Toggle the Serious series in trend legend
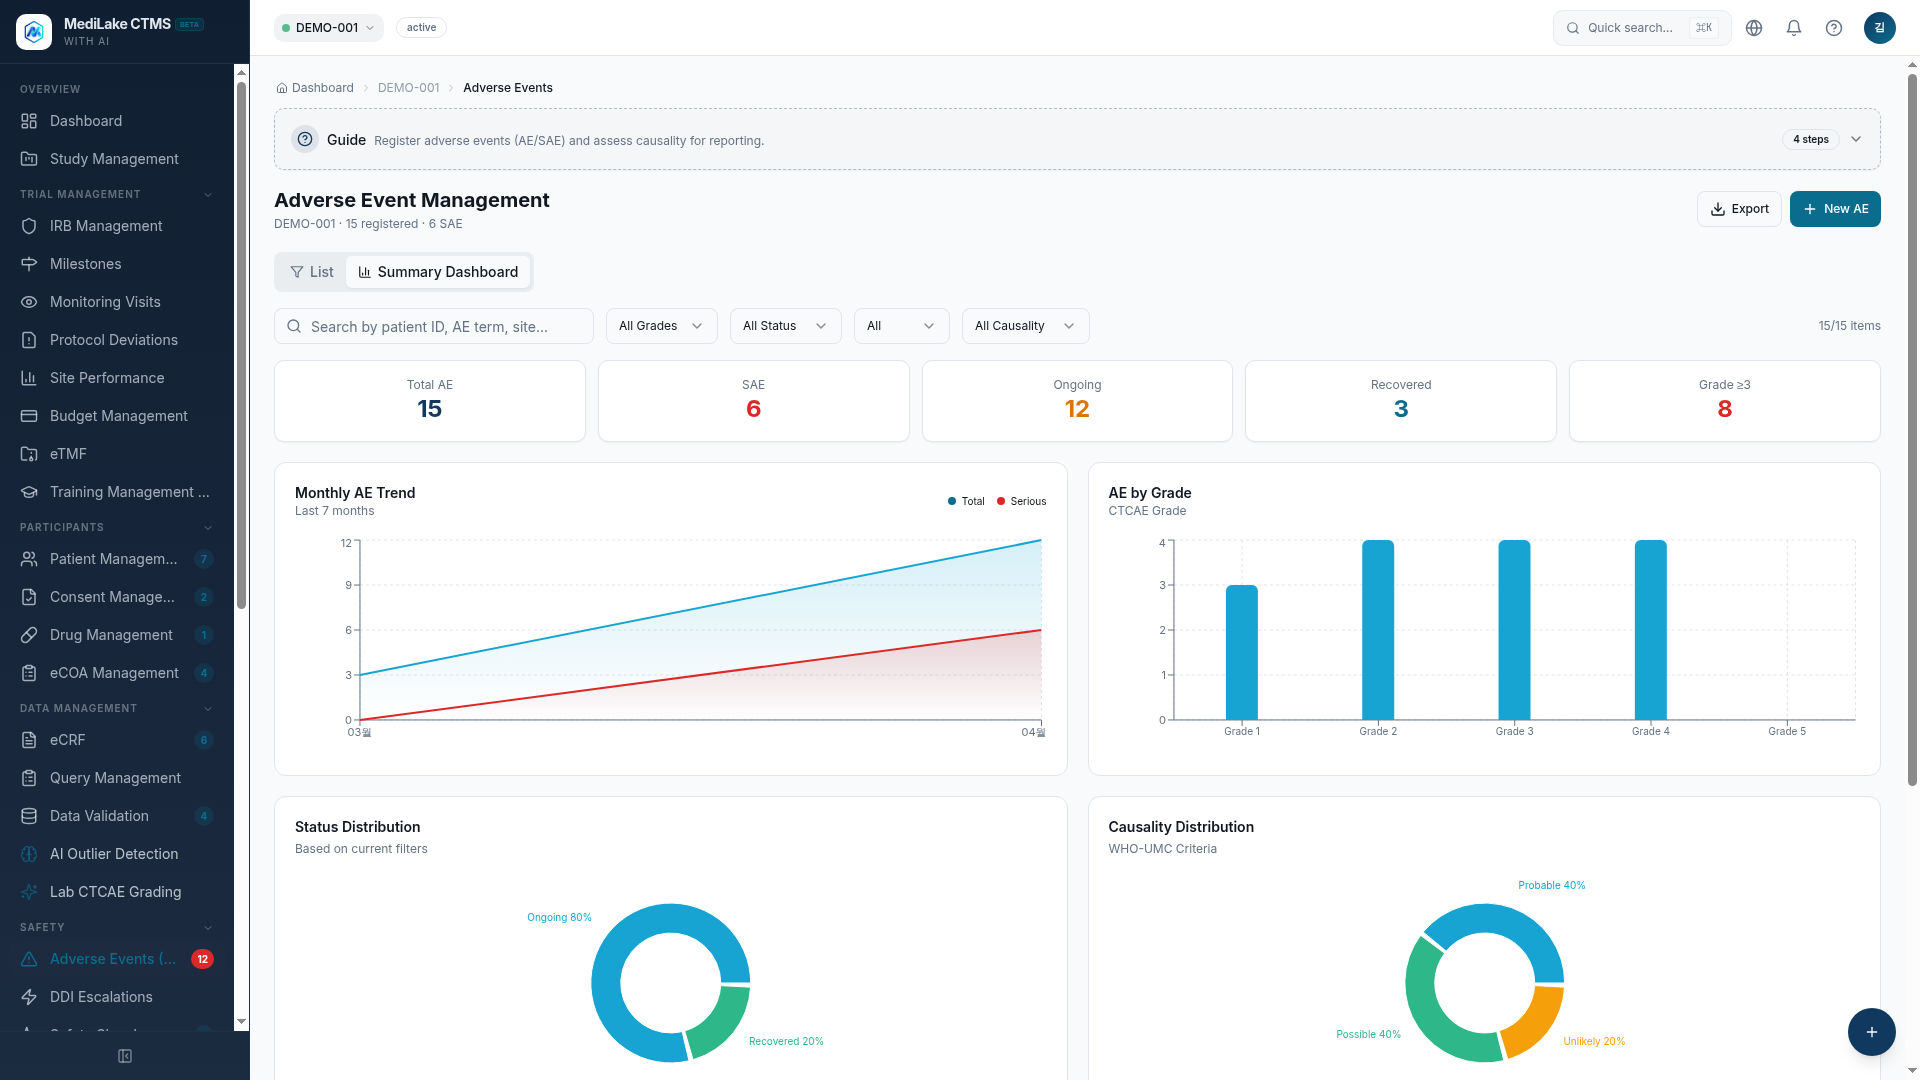 click(1021, 501)
